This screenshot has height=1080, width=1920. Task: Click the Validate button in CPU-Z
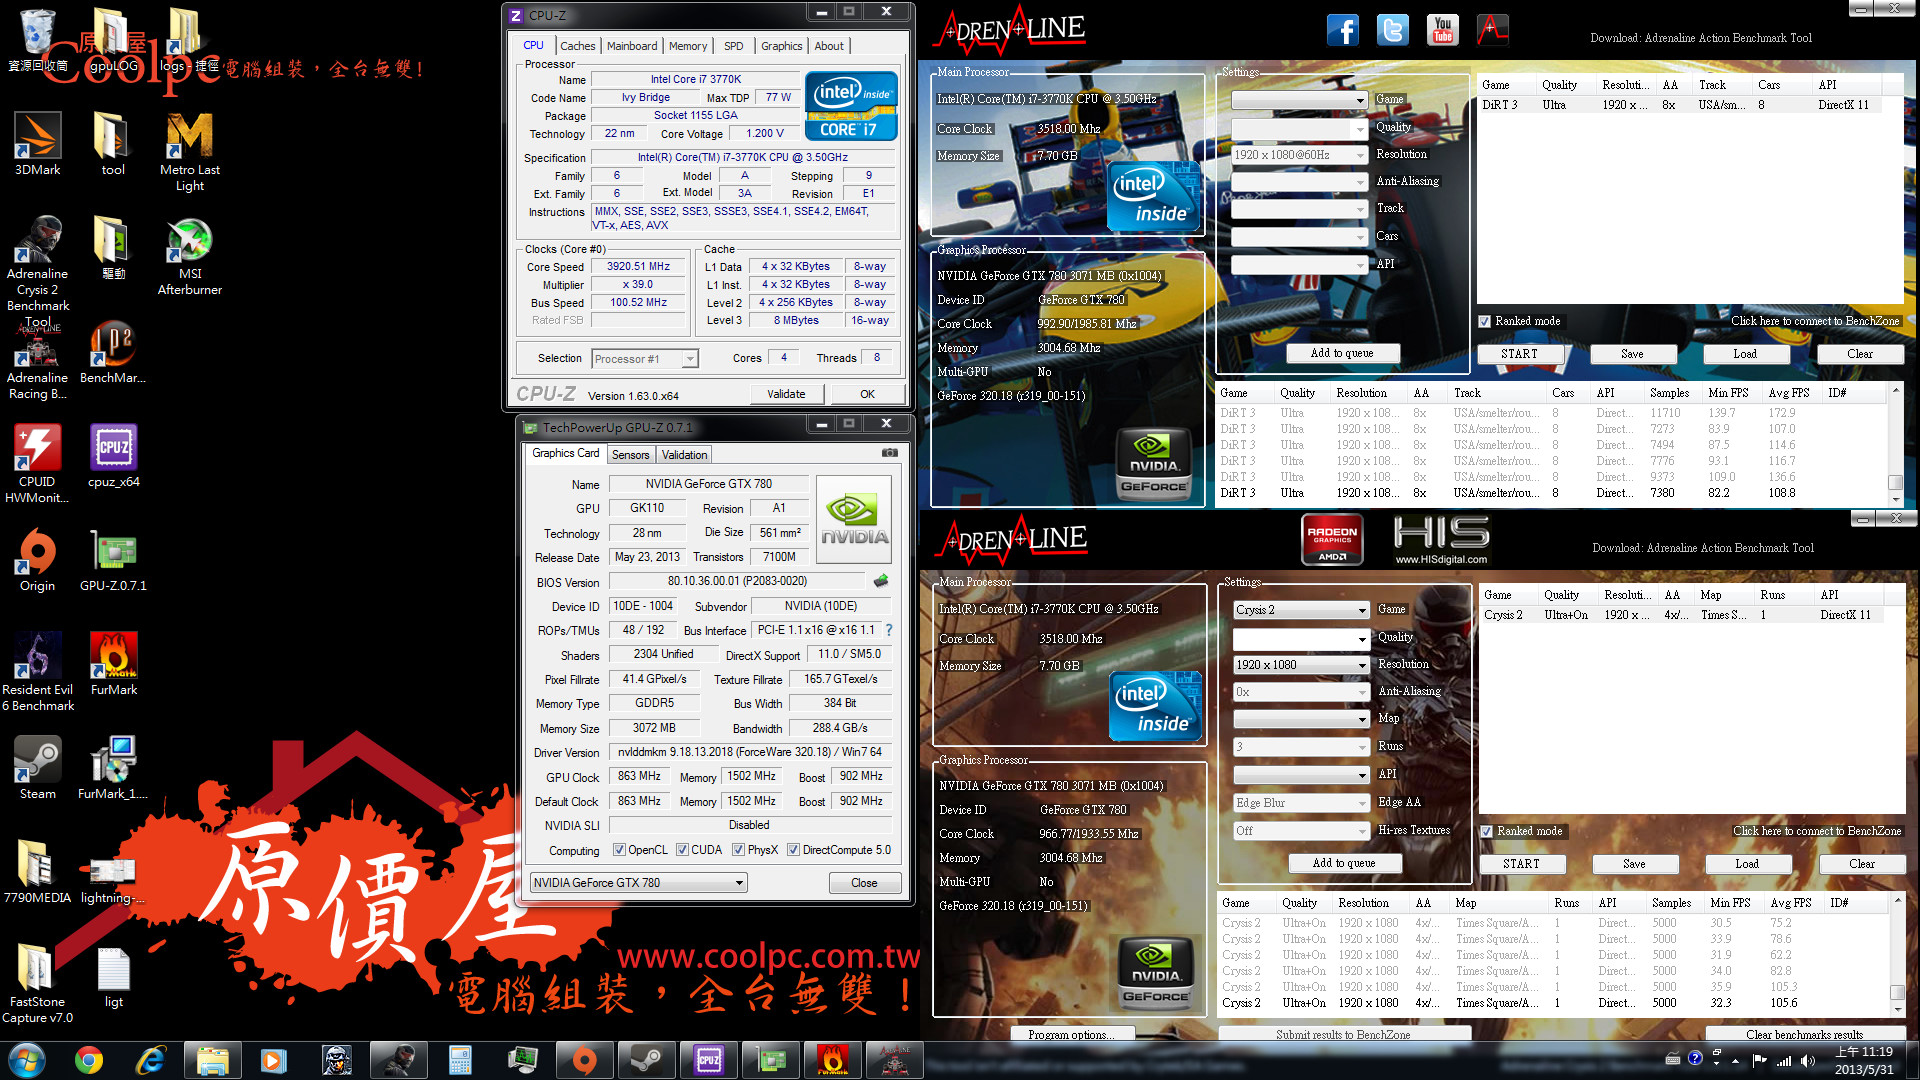tap(786, 394)
